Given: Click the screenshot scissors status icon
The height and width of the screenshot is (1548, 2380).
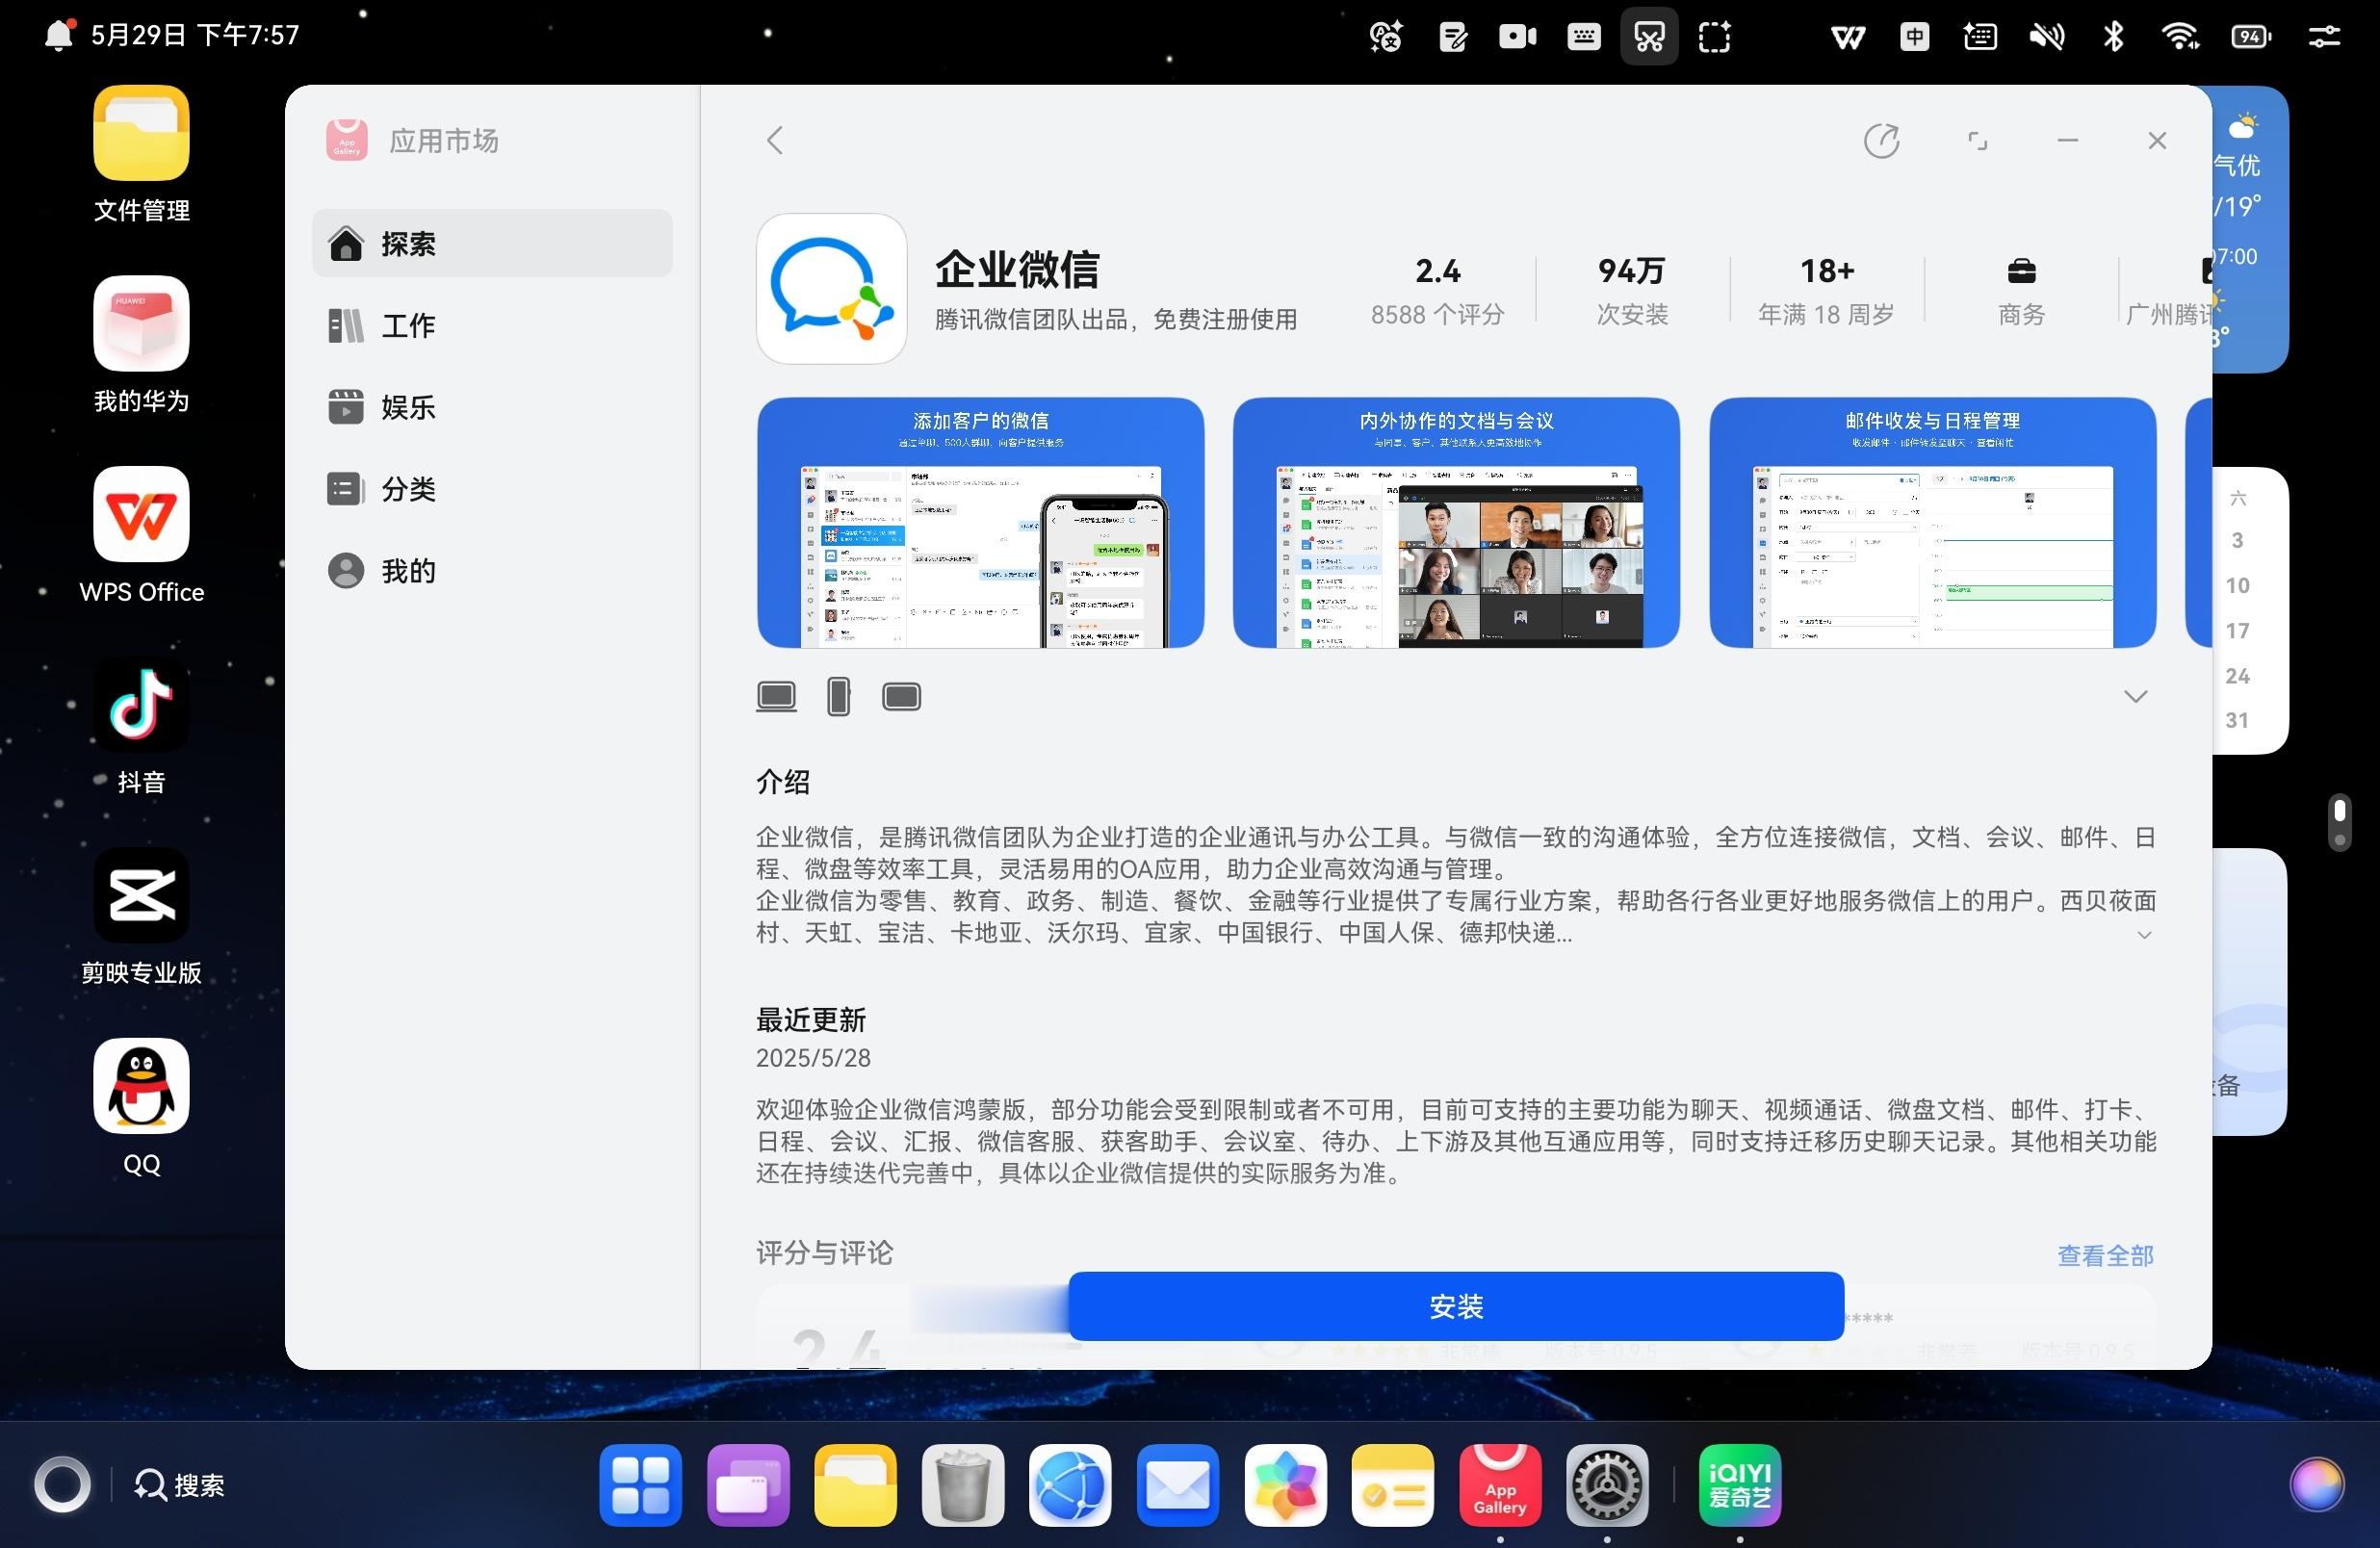Looking at the screenshot, I should (1648, 37).
